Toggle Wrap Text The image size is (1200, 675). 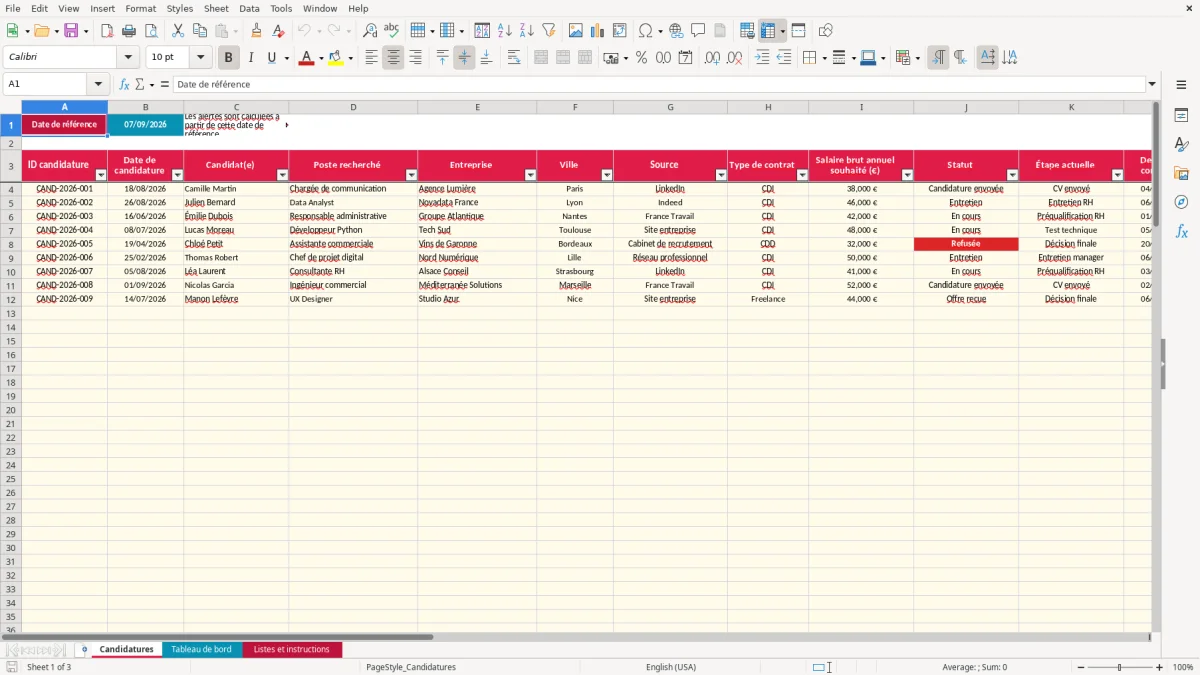tap(514, 58)
